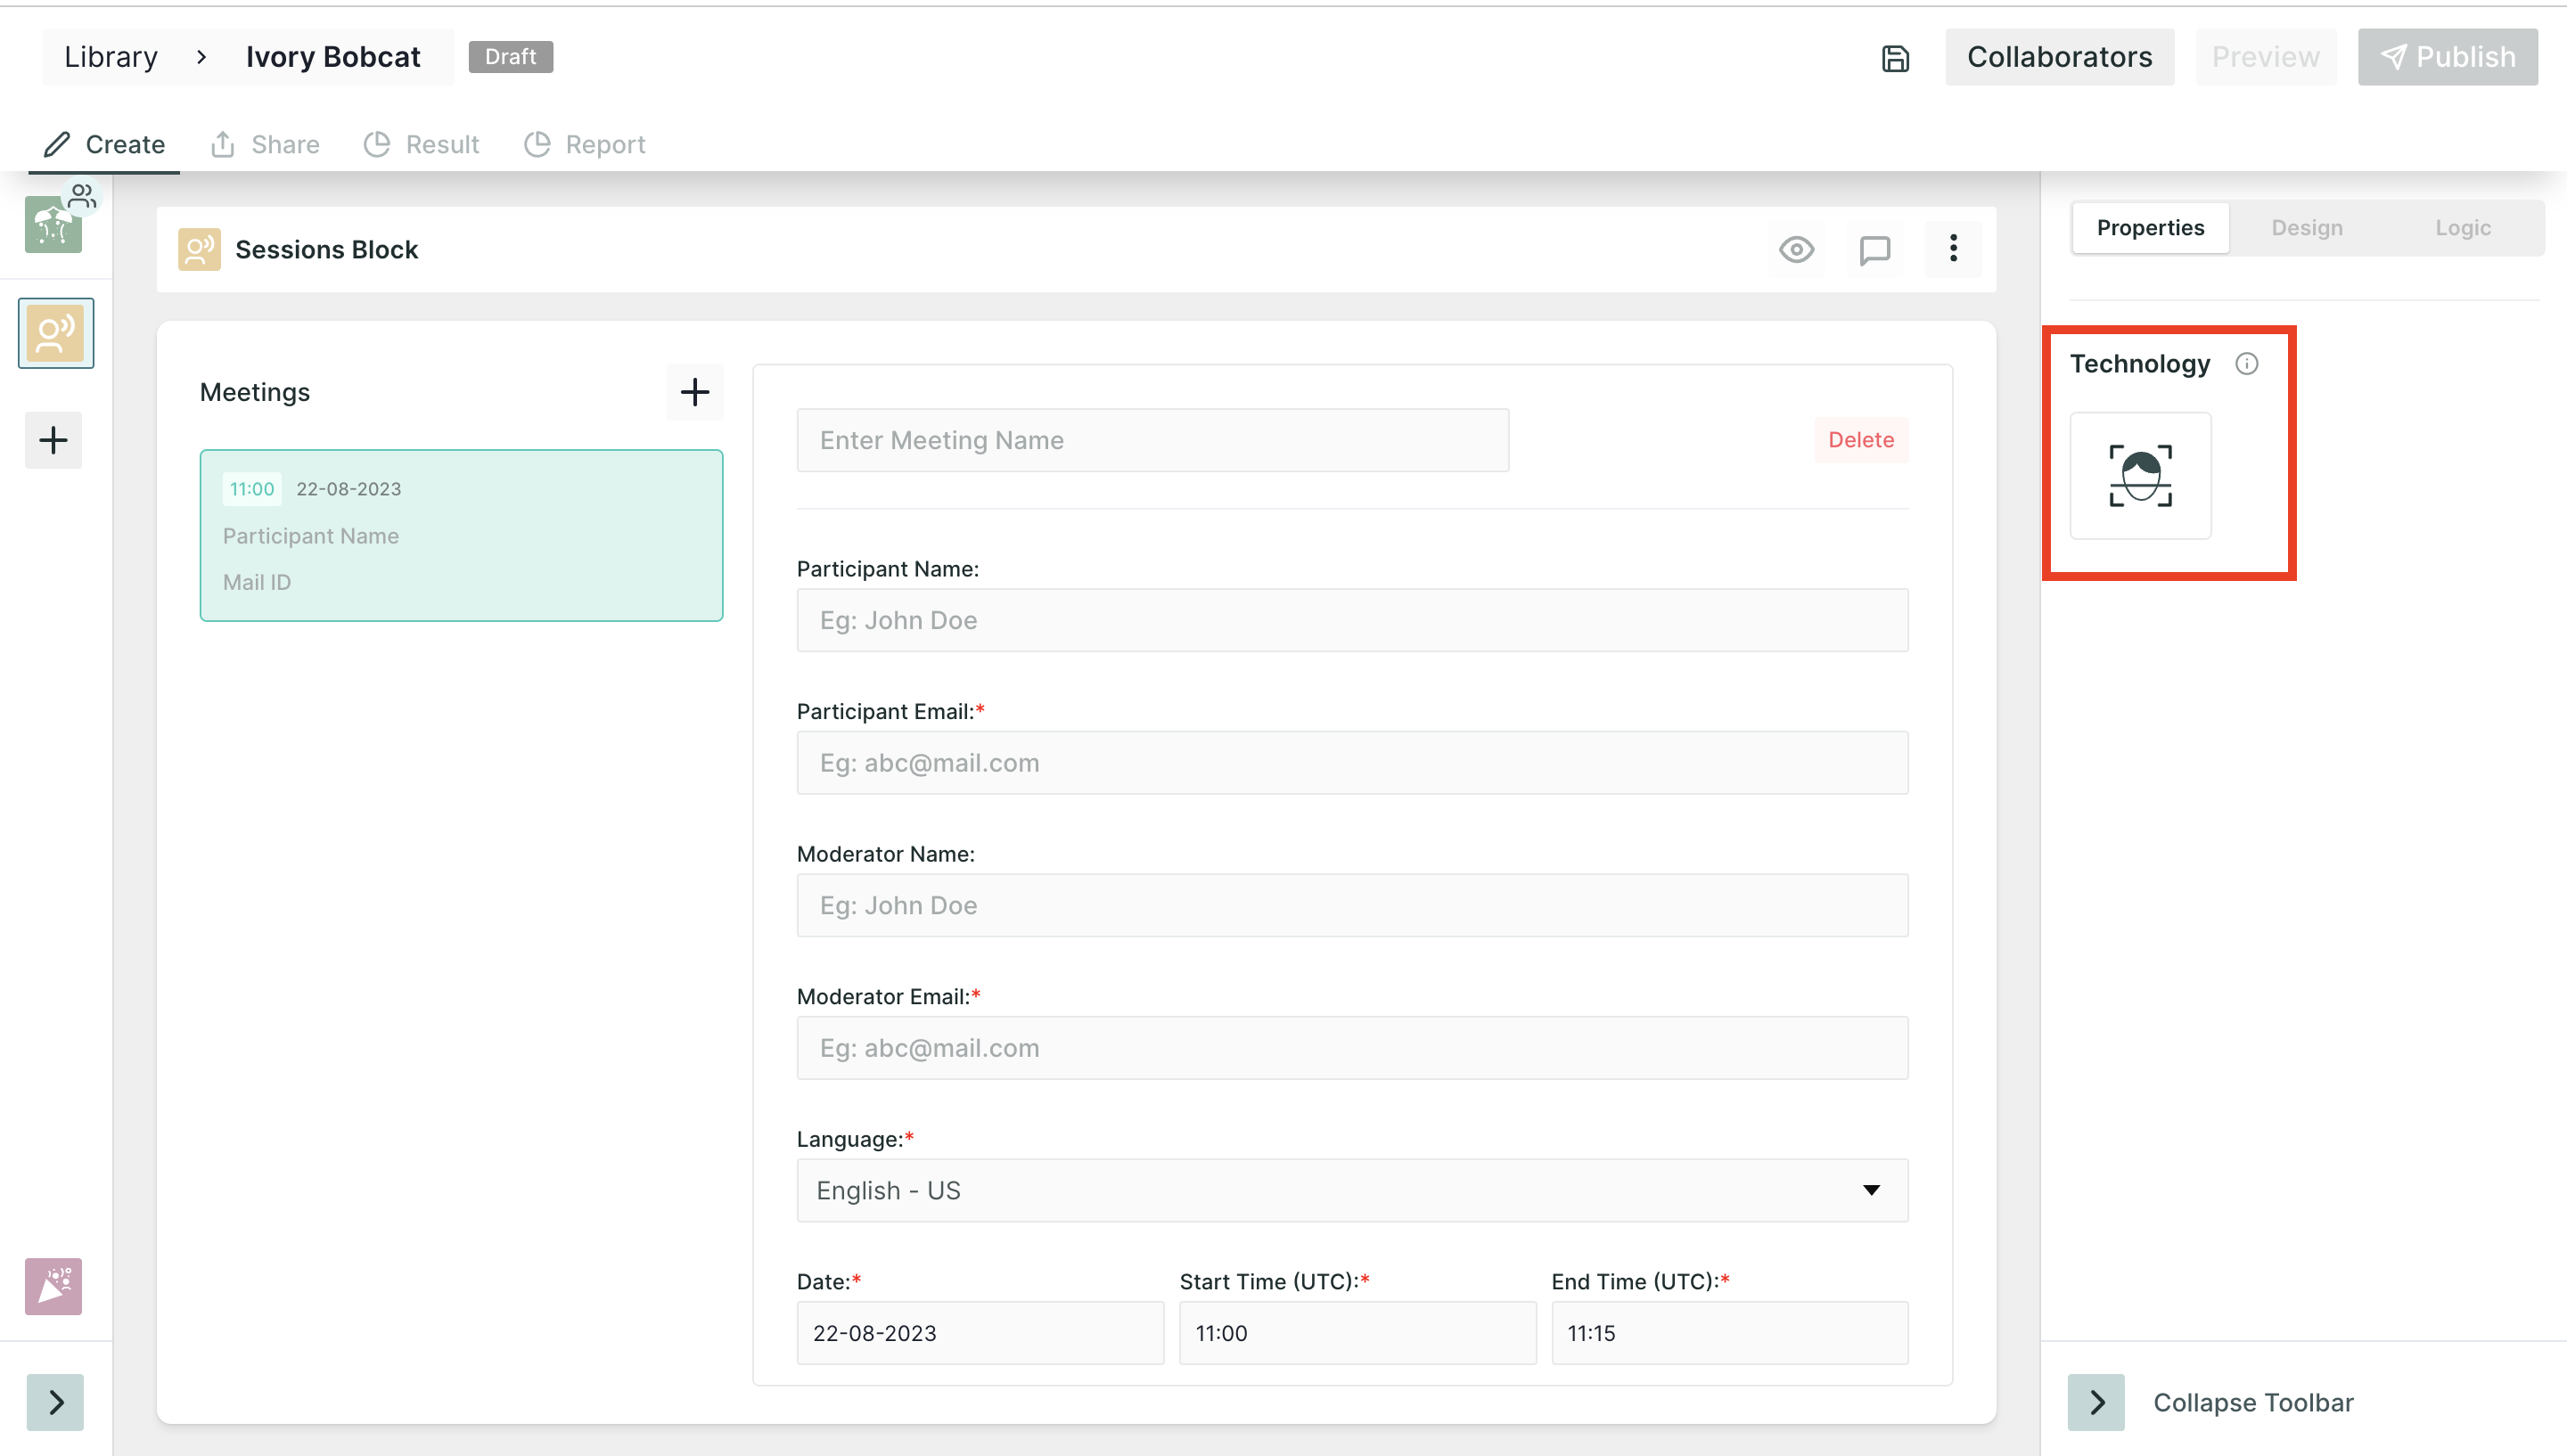2567x1456 pixels.
Task: Add a new block with sidebar plus
Action: coord(53,440)
